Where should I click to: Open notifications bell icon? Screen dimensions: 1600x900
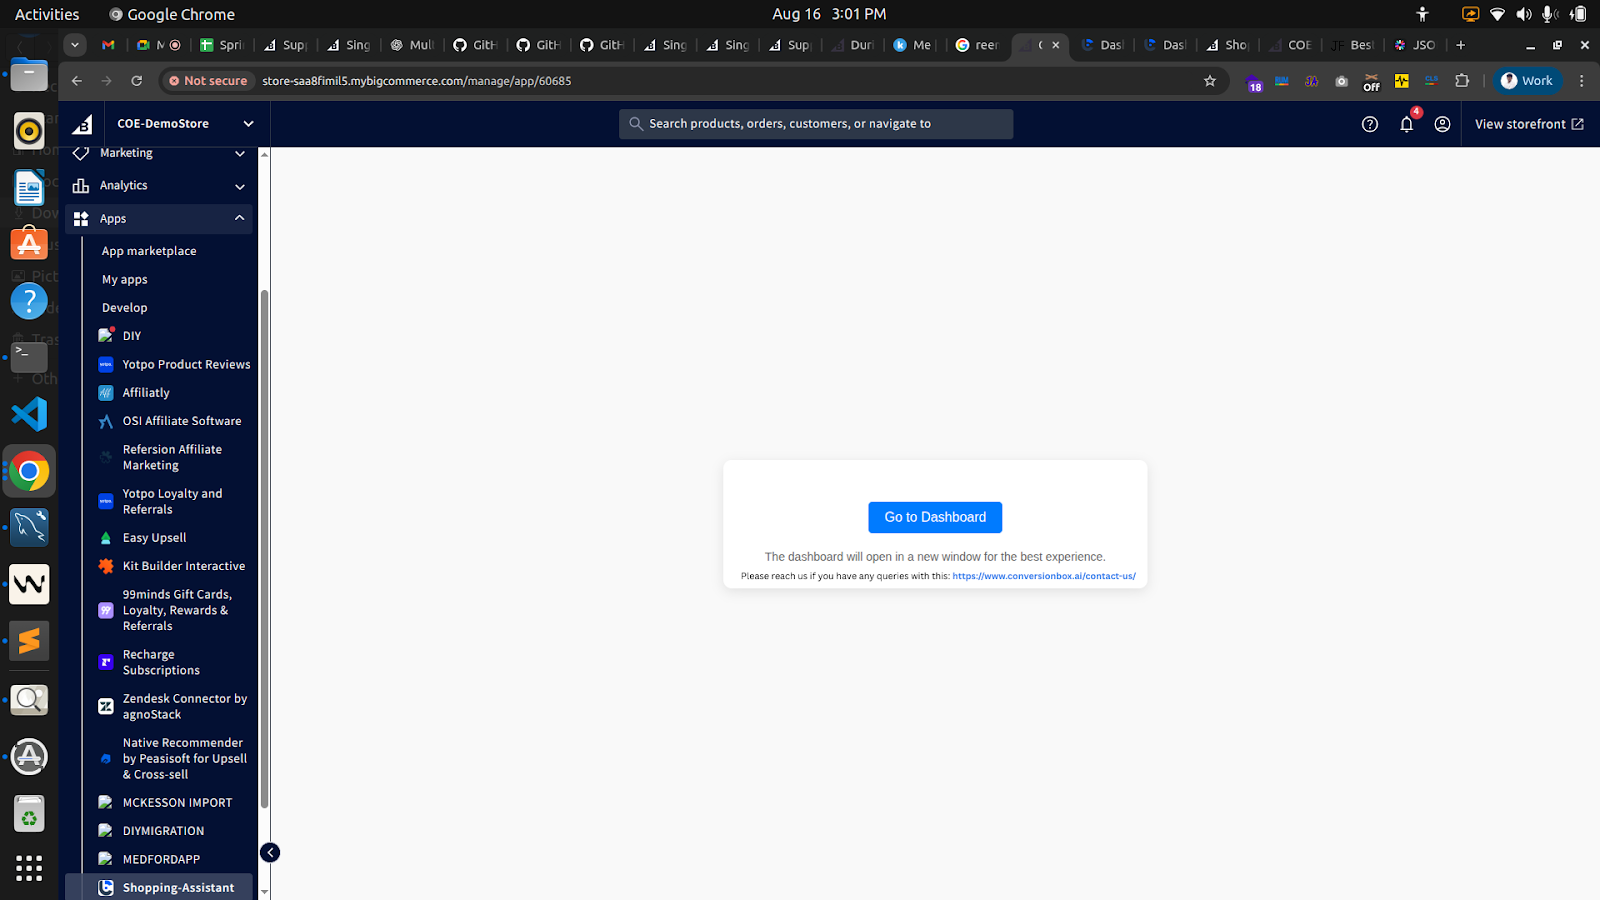(1406, 124)
